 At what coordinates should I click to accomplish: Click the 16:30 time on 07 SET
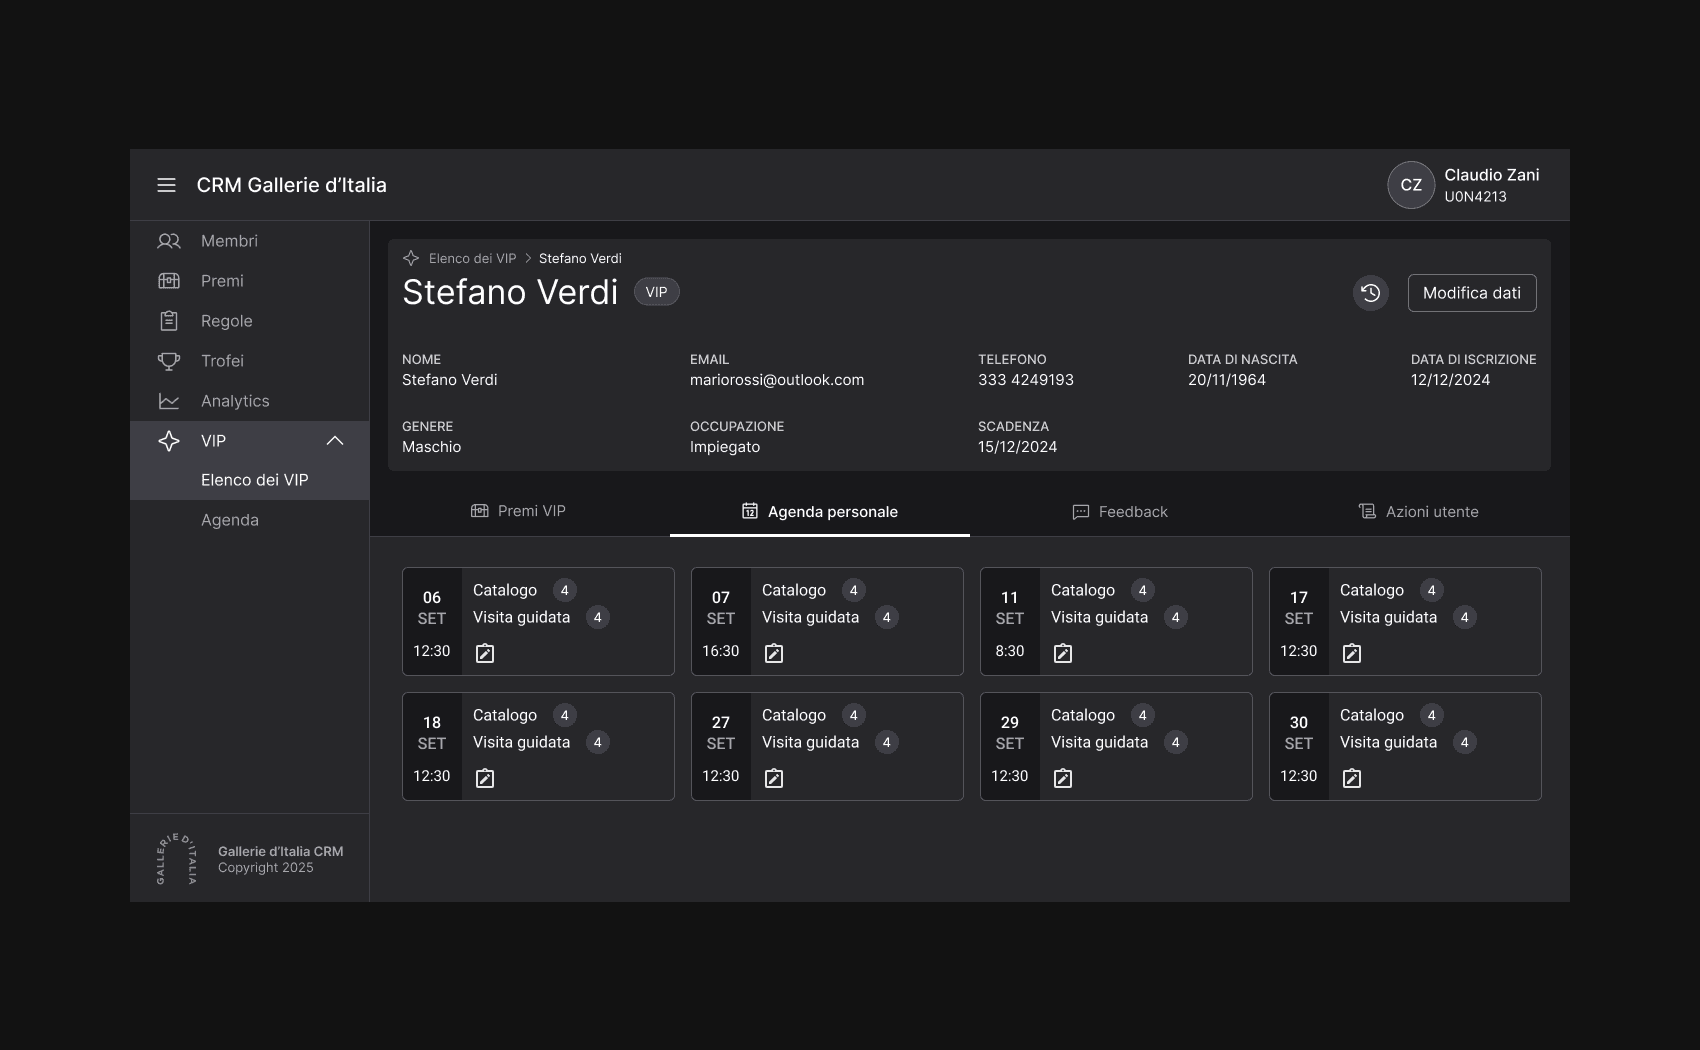pos(721,651)
